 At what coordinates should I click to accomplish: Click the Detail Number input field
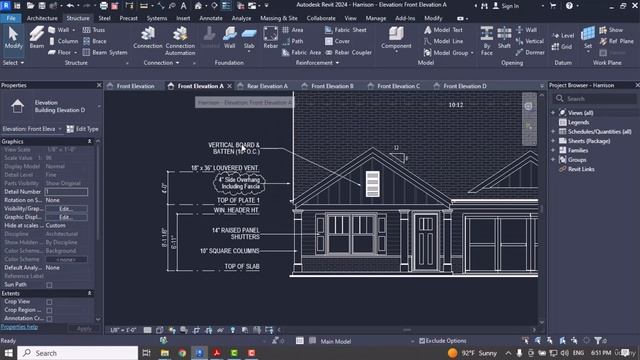[x=67, y=192]
